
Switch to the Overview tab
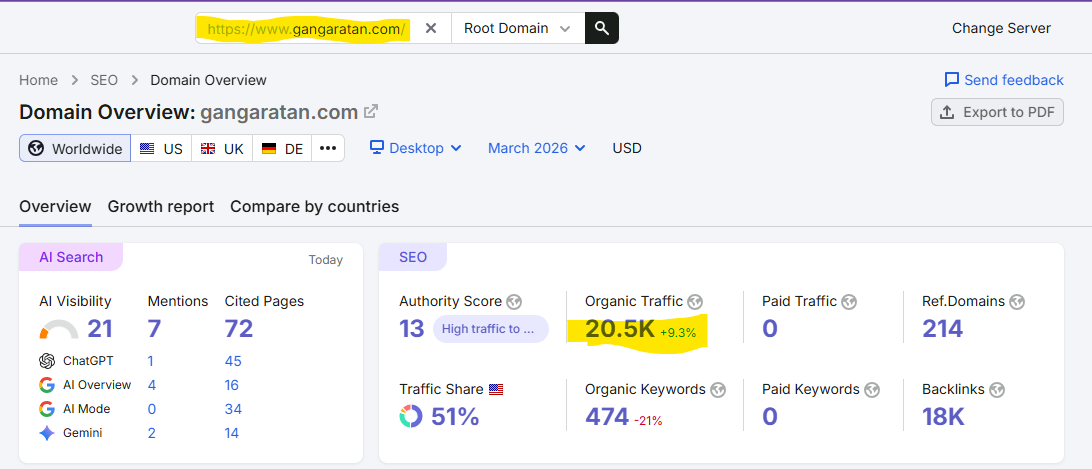coord(55,207)
